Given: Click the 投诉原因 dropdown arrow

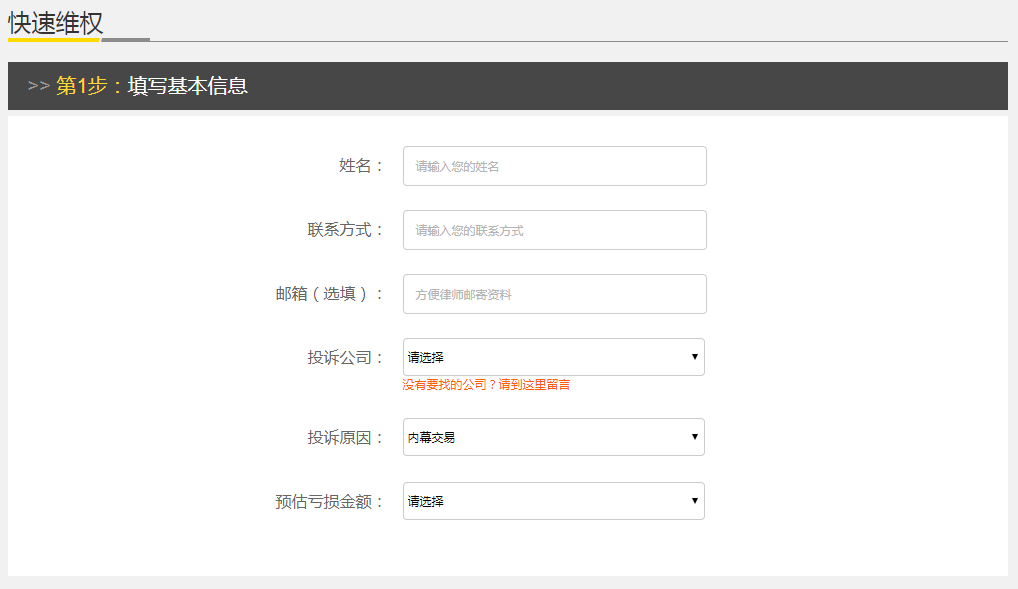Looking at the screenshot, I should [694, 437].
